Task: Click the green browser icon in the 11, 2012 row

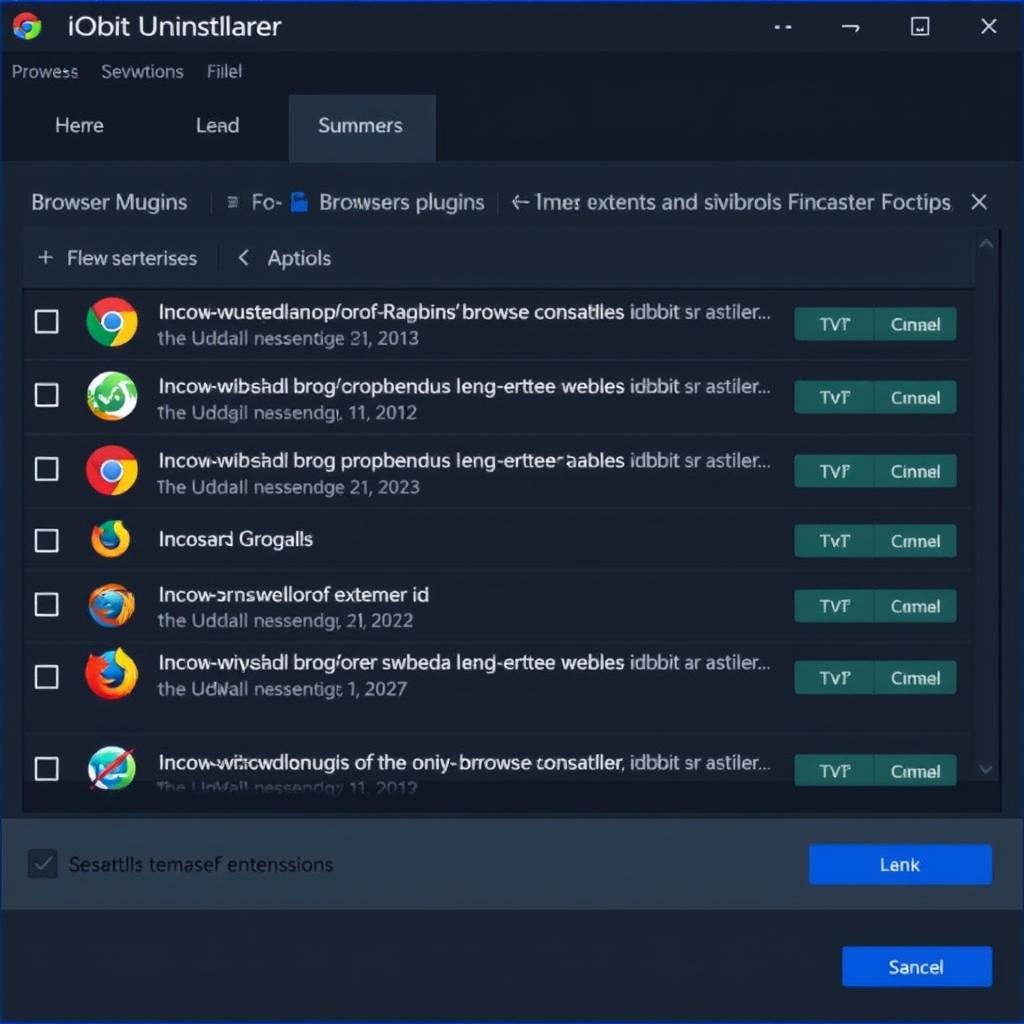Action: 112,396
